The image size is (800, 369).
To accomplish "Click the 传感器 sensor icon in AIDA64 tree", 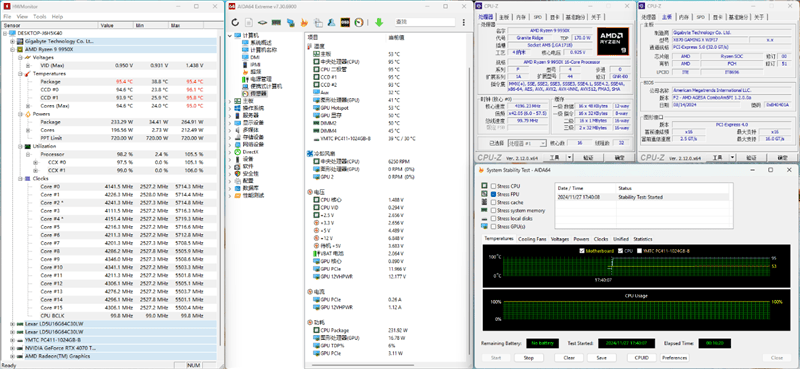I will [245, 94].
